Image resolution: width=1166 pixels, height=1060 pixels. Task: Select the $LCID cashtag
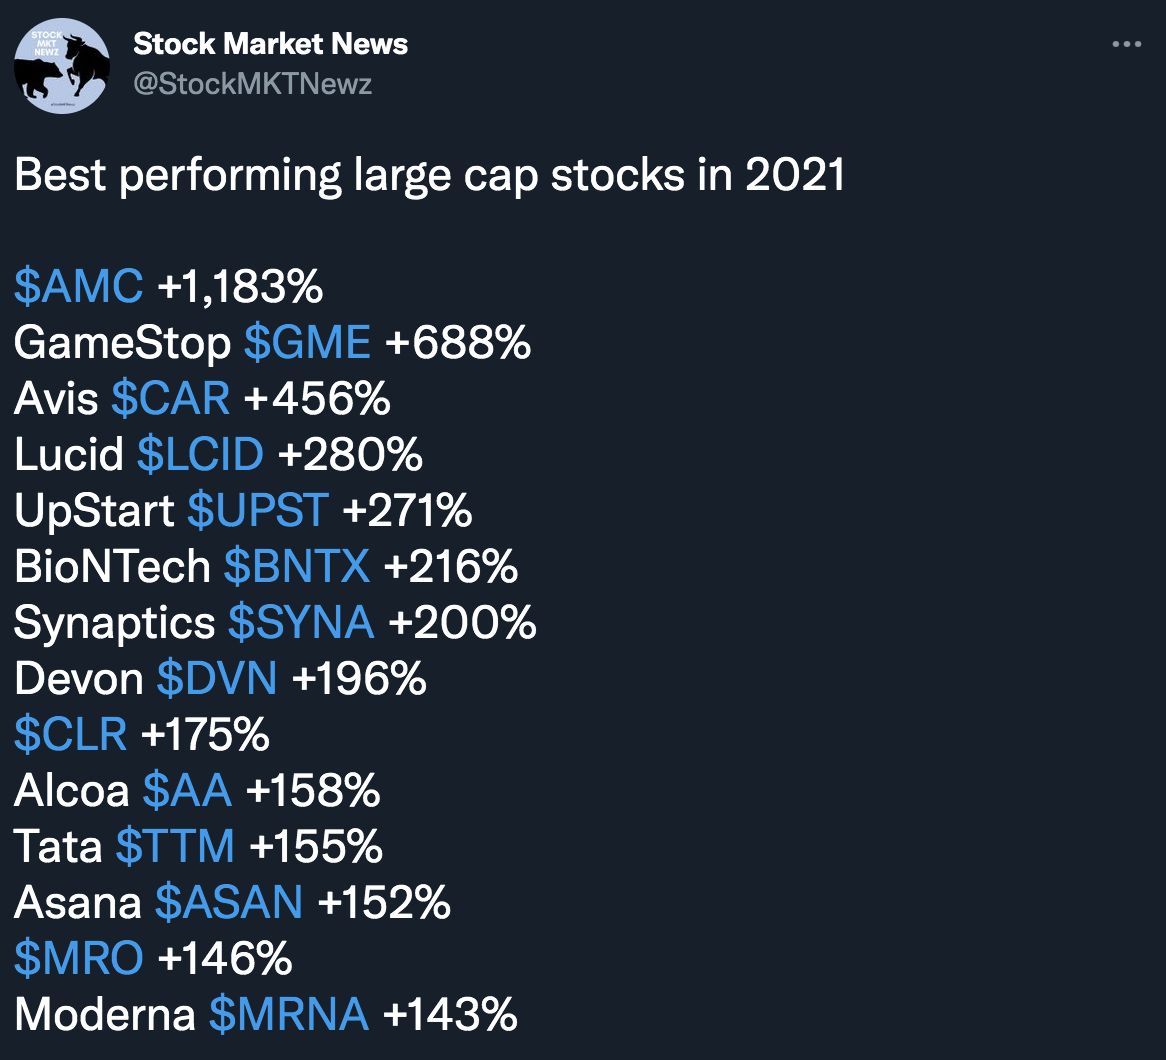pyautogui.click(x=201, y=454)
